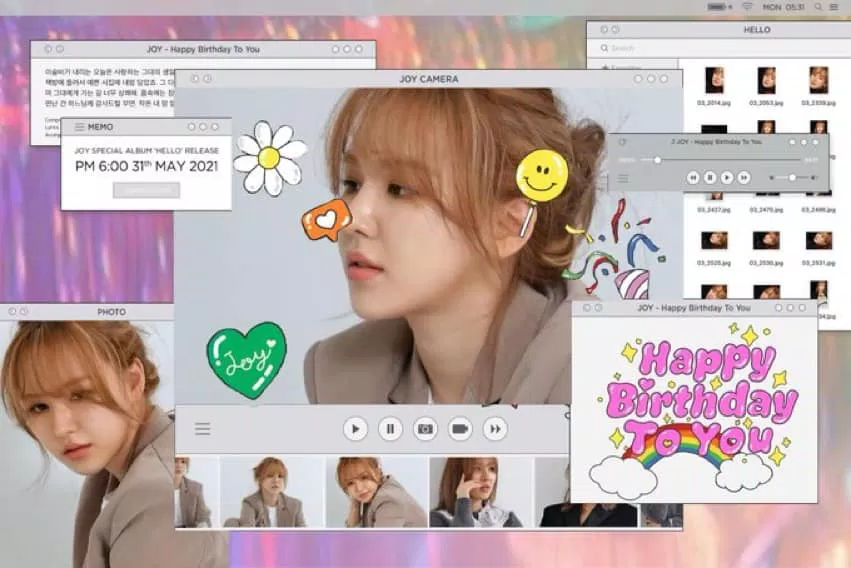This screenshot has width=851, height=568.
Task: Open the music player's playlist menu icon
Action: click(623, 178)
